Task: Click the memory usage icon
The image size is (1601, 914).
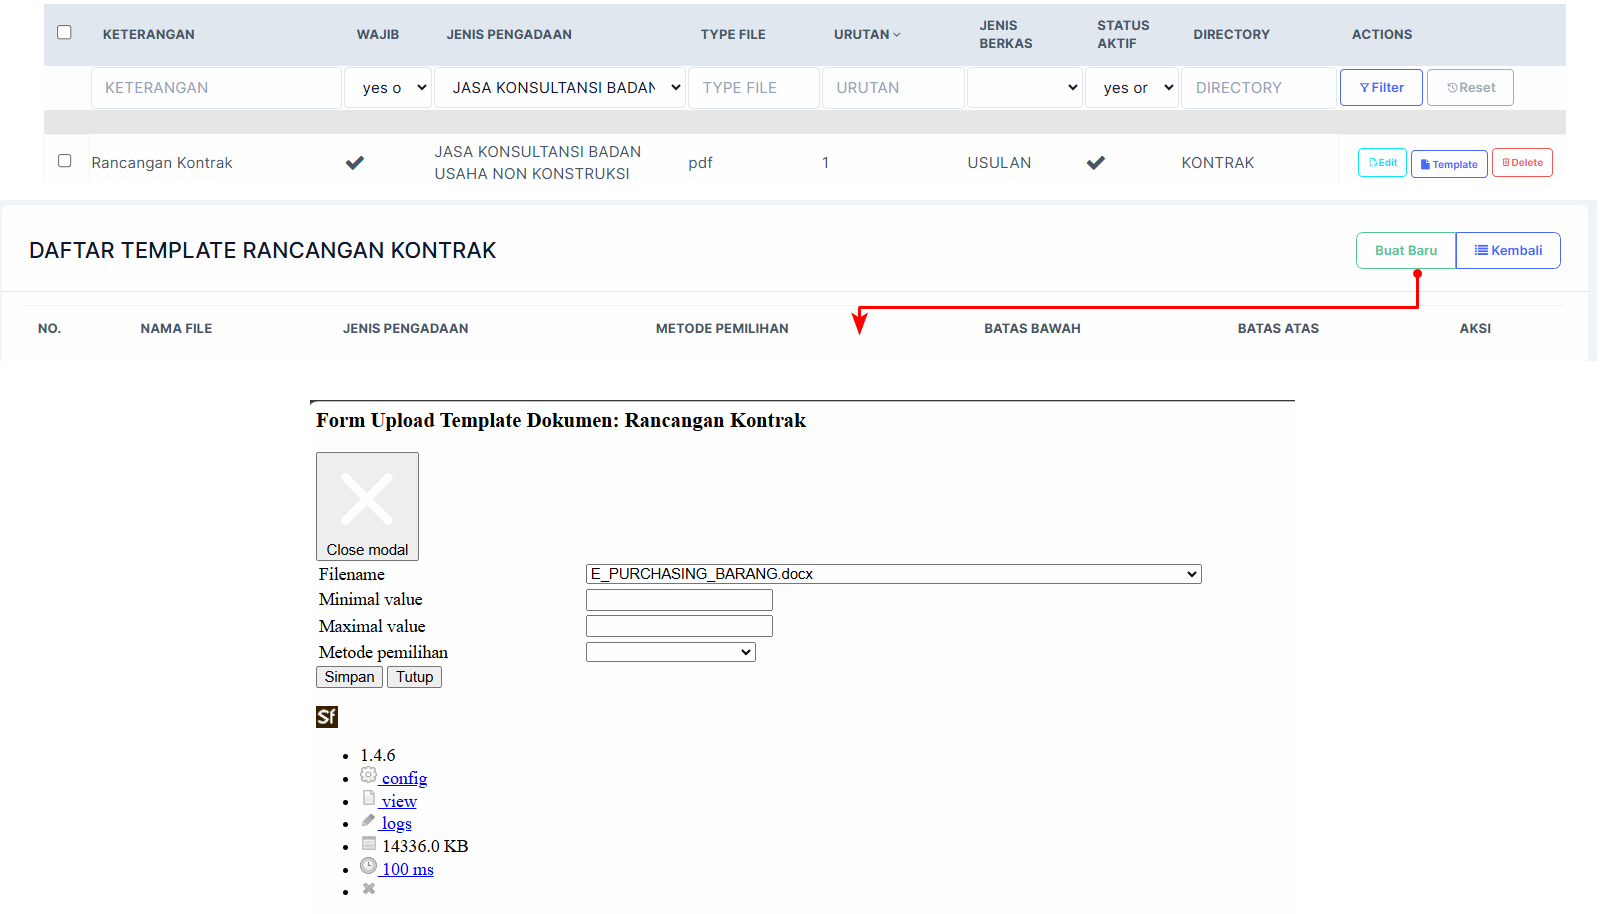Action: (369, 844)
